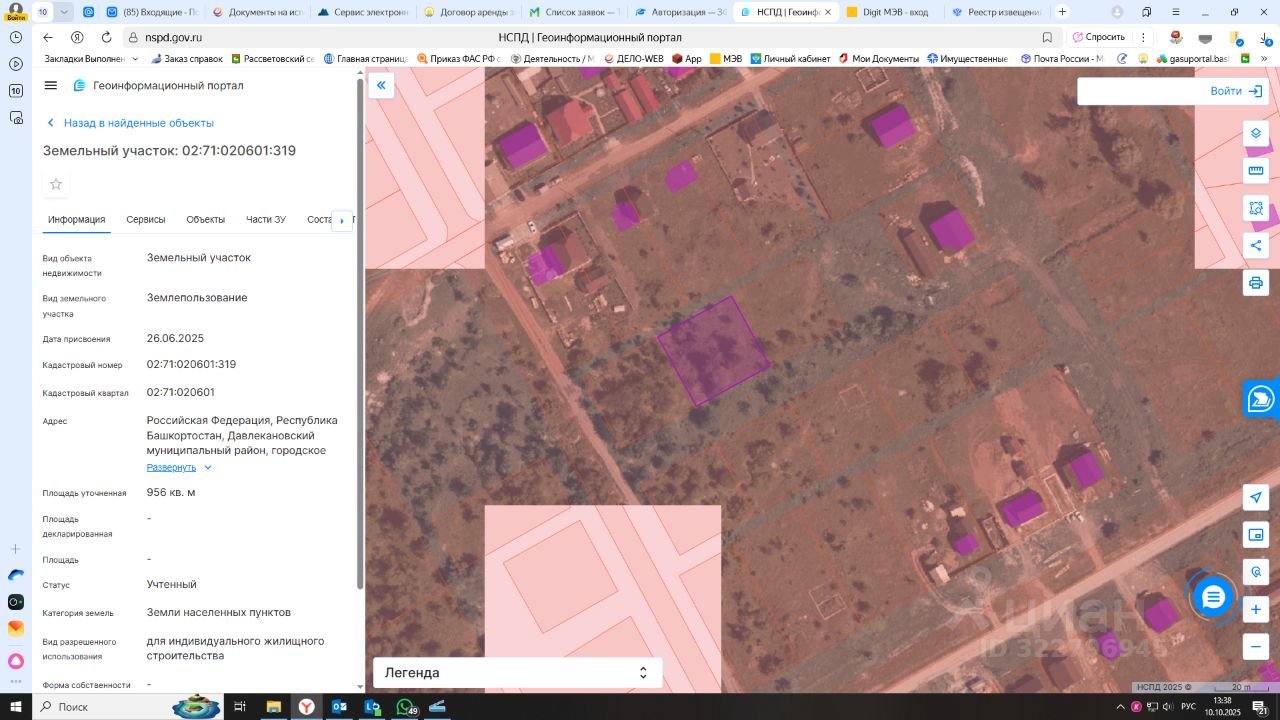The width and height of the screenshot is (1280, 720).
Task: Open the Части ЗУ tab
Action: (266, 220)
